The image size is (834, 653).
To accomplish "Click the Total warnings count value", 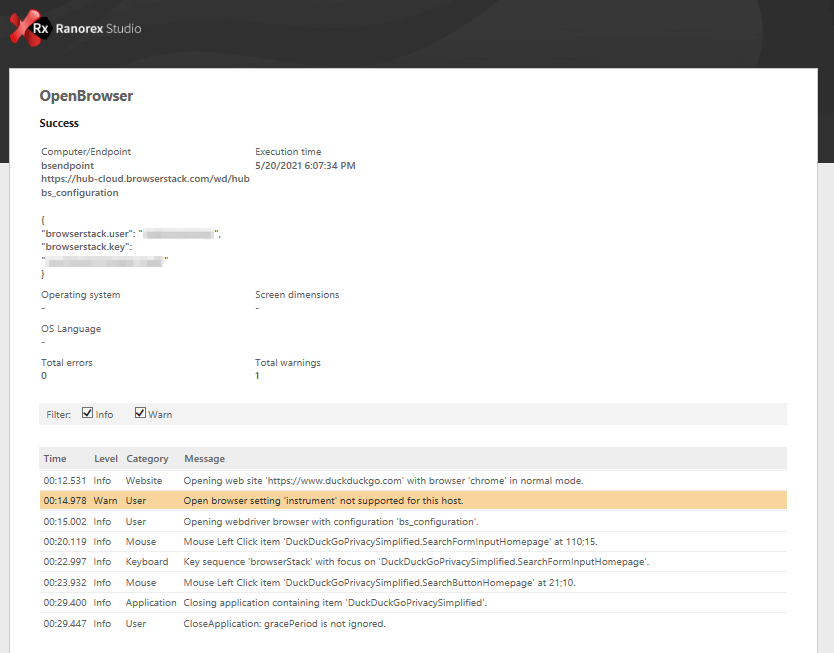I will pos(258,376).
